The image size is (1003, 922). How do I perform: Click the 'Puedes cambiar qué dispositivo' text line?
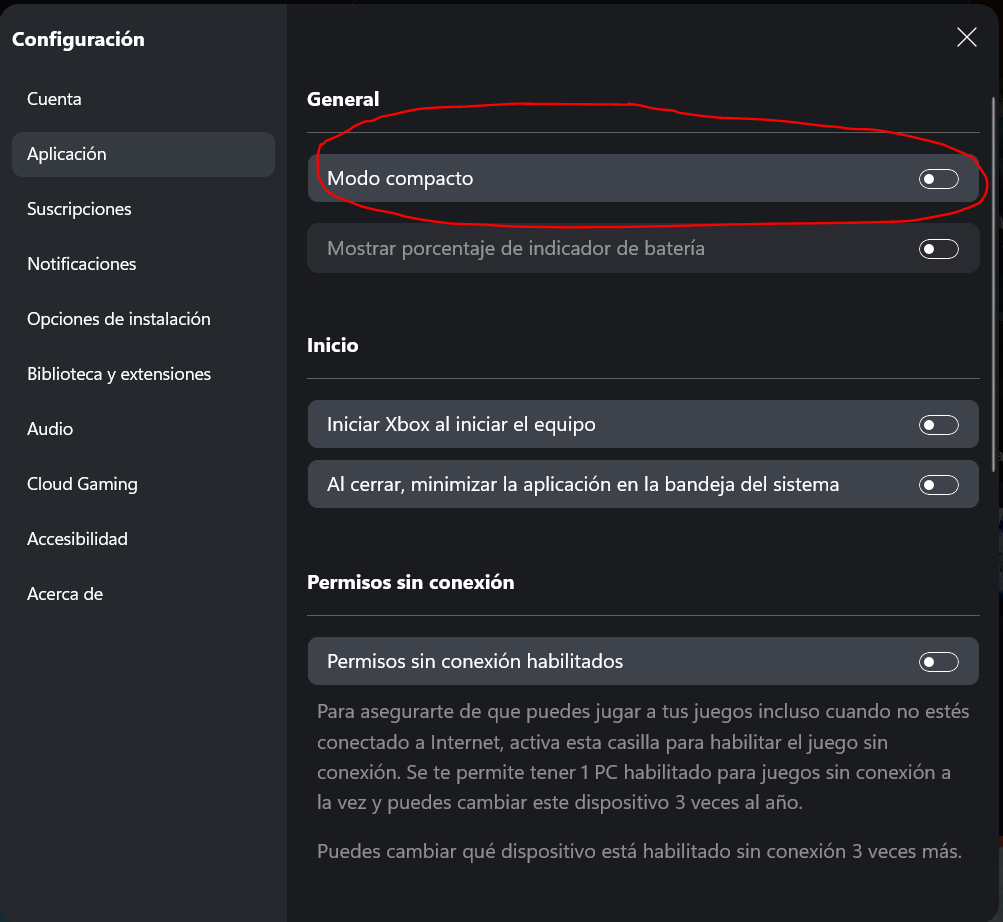click(639, 852)
